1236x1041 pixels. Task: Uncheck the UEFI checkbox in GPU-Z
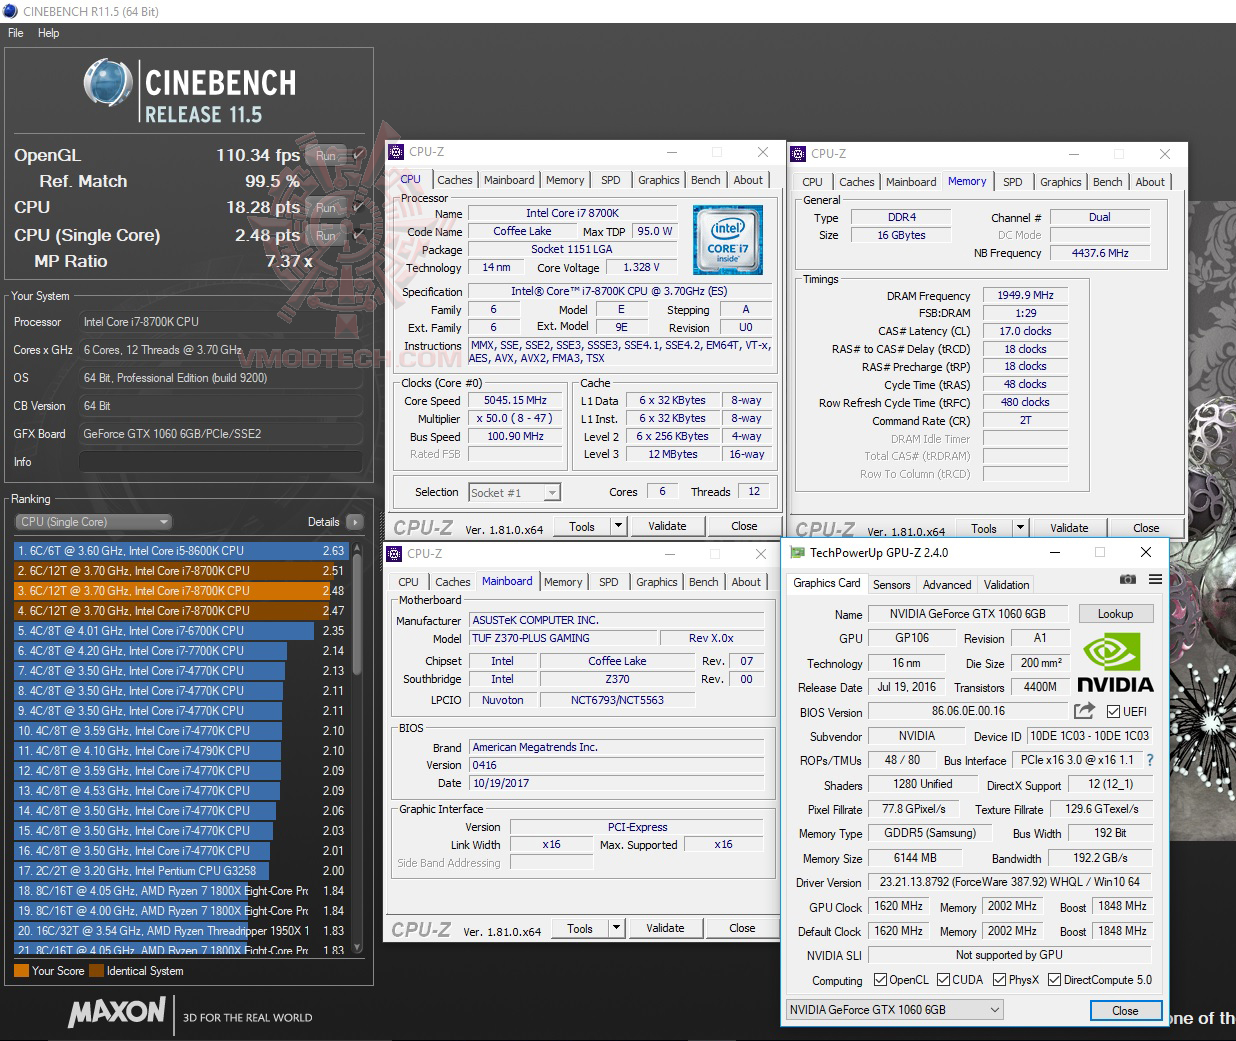[x=1113, y=711]
